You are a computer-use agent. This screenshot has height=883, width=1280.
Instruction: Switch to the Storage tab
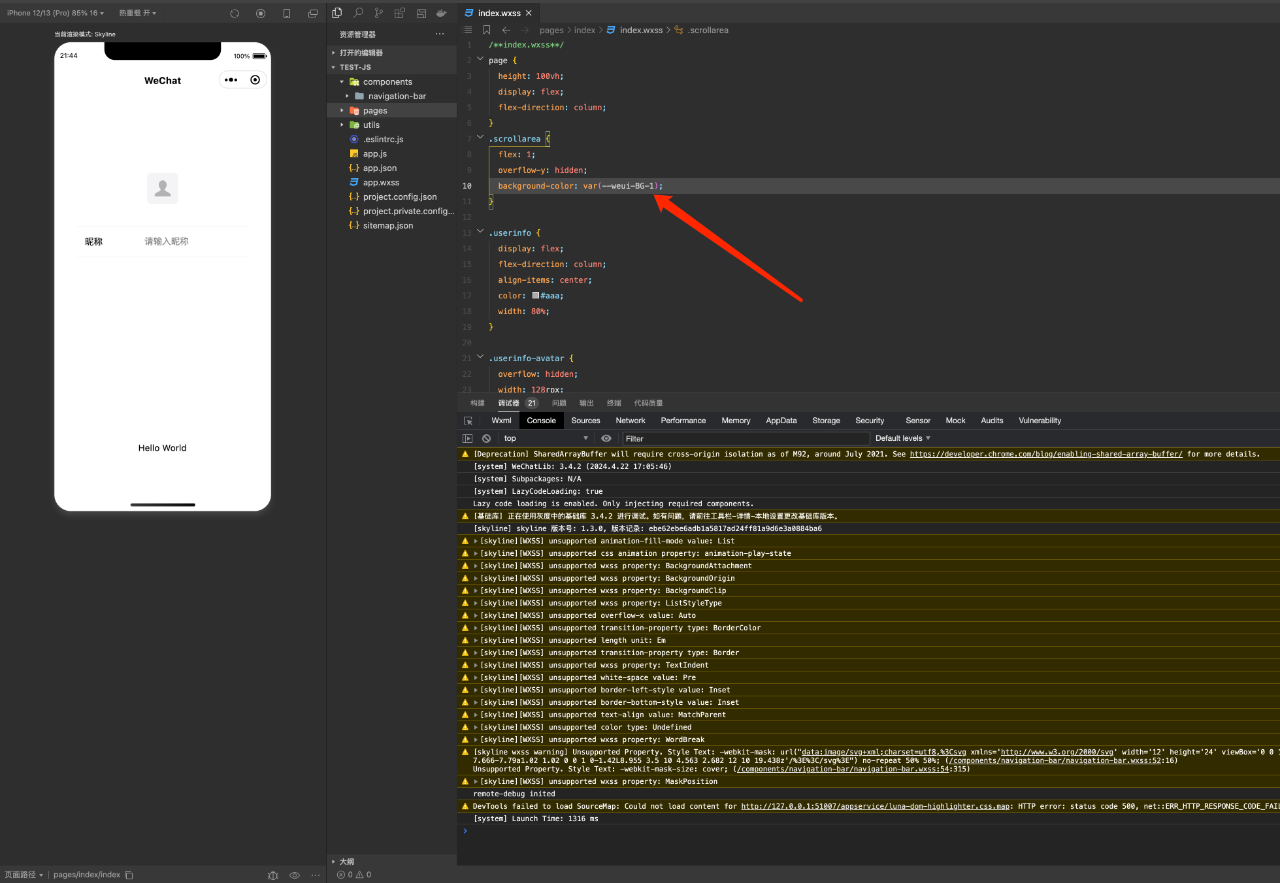click(826, 421)
